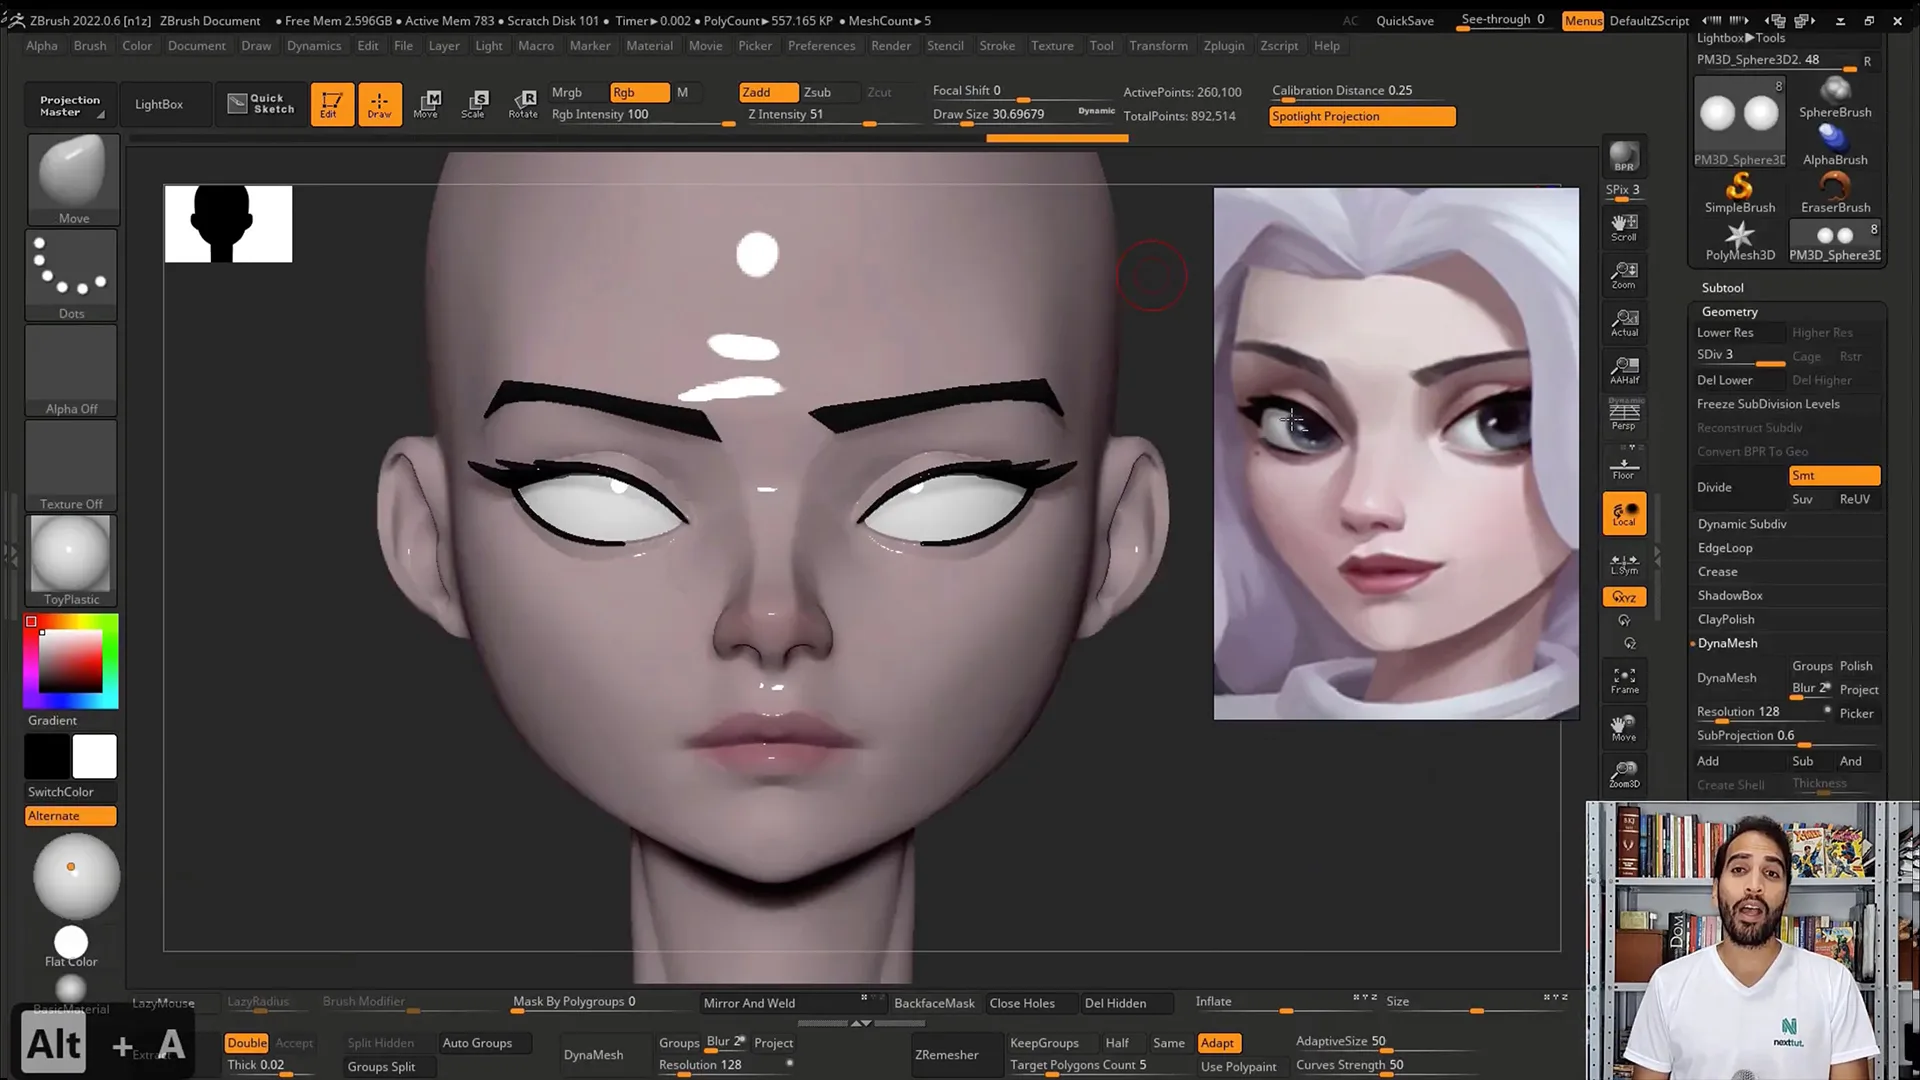The width and height of the screenshot is (1920, 1080).
Task: Expand the Dynamic Subdiv section
Action: 1742,524
